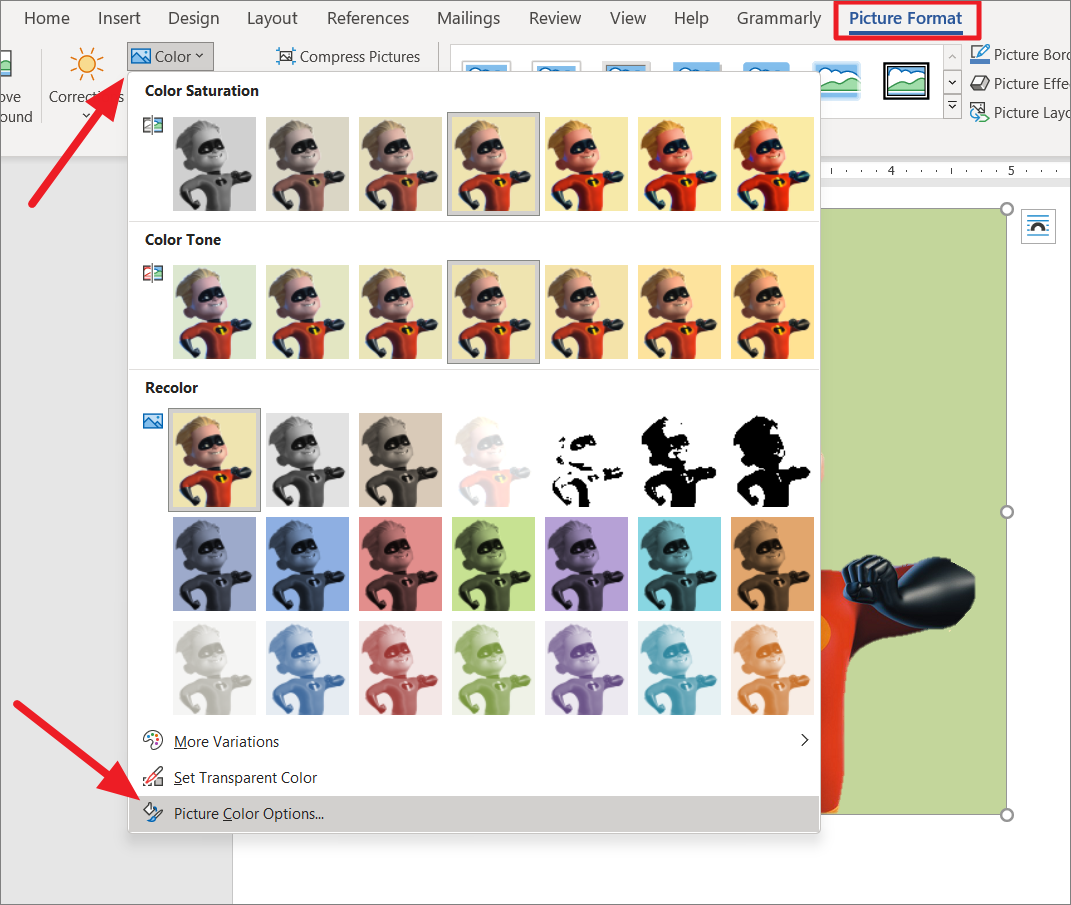The width and height of the screenshot is (1071, 905).
Task: Apply the light purple recolor thumbnail
Action: [586, 668]
